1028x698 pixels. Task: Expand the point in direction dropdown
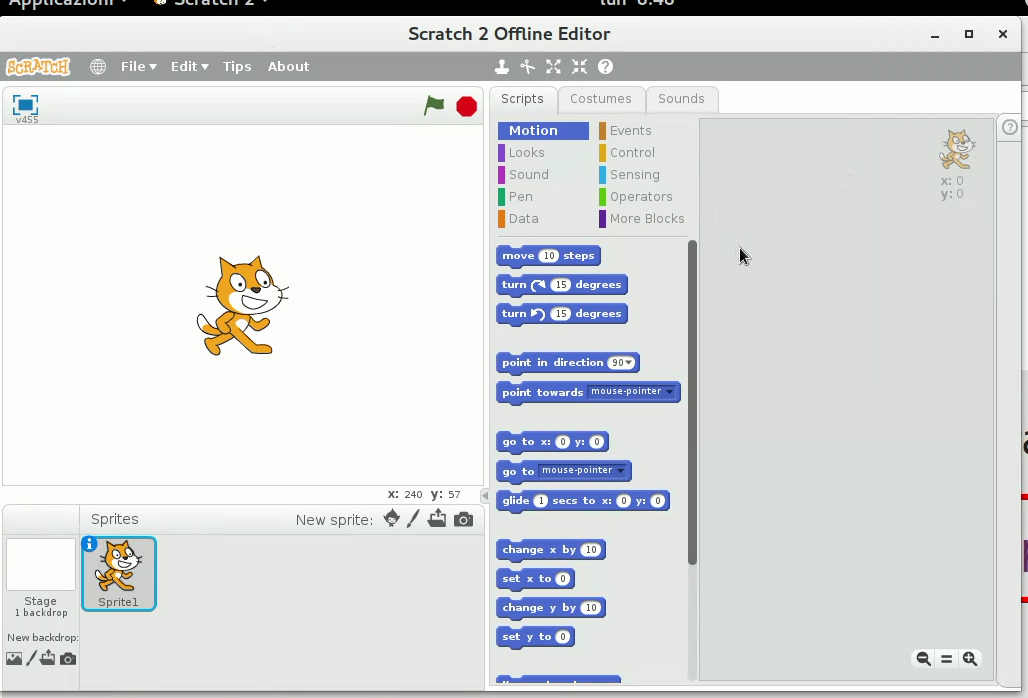point(629,363)
